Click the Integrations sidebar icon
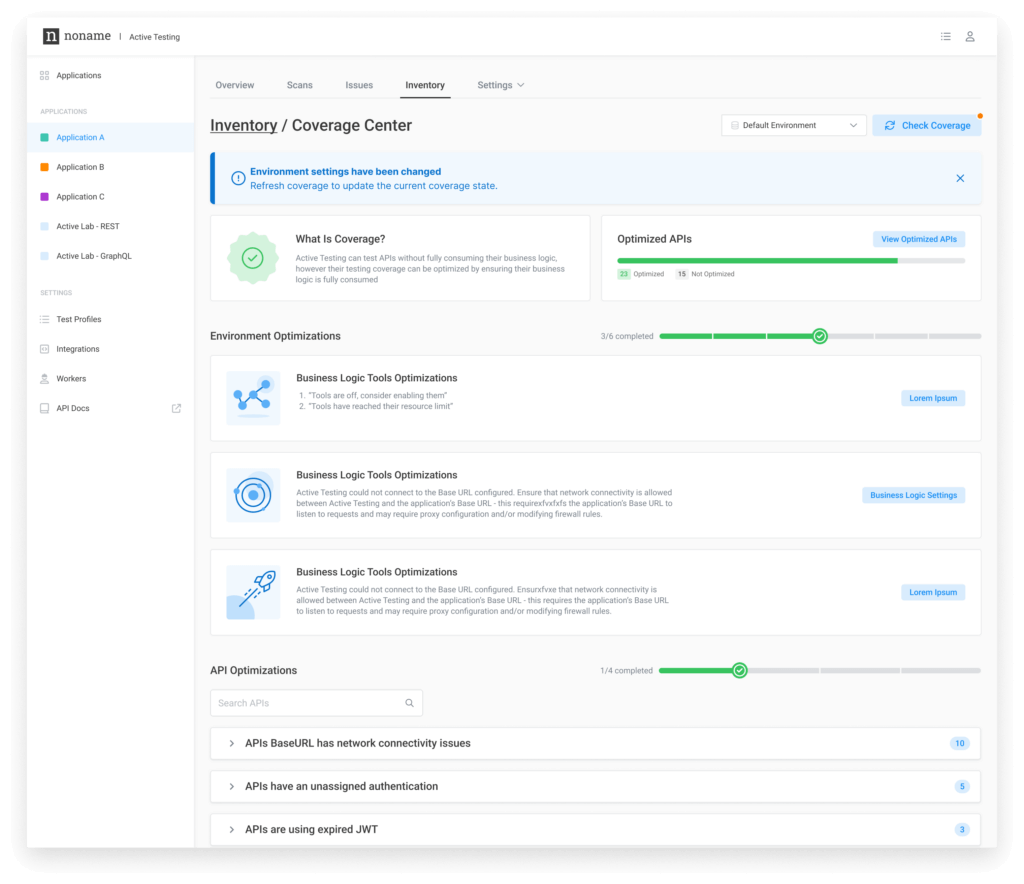The height and width of the screenshot is (884, 1024). tap(44, 349)
